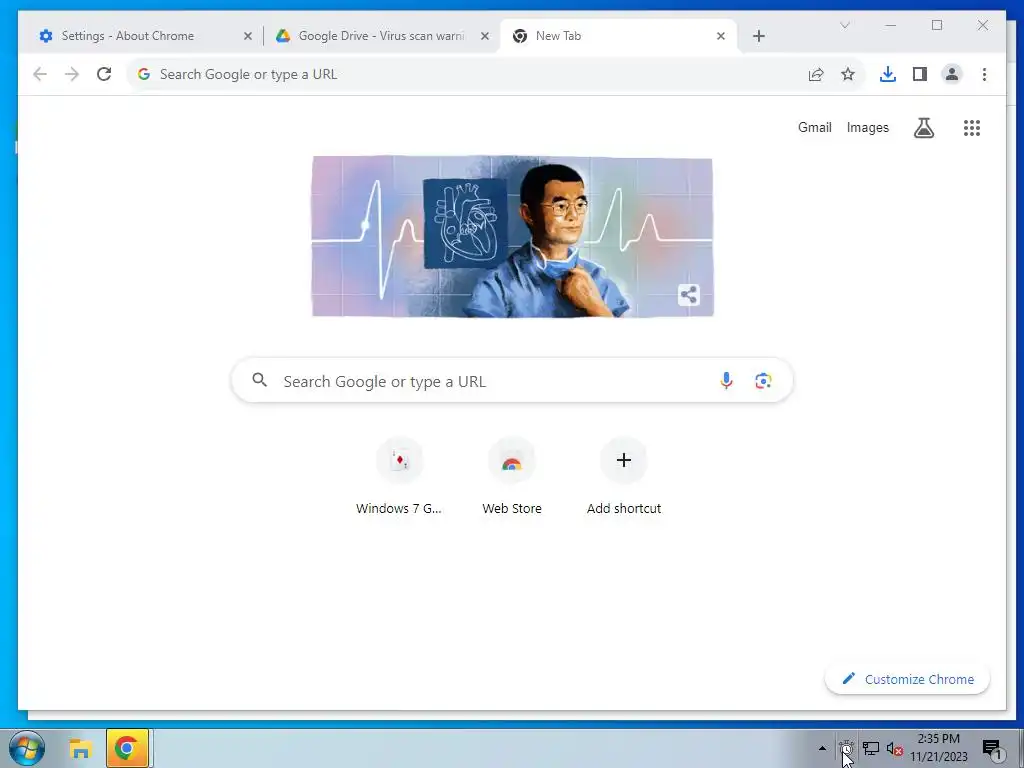Image resolution: width=1024 pixels, height=768 pixels.
Task: Click the center Google search box
Action: coord(512,381)
